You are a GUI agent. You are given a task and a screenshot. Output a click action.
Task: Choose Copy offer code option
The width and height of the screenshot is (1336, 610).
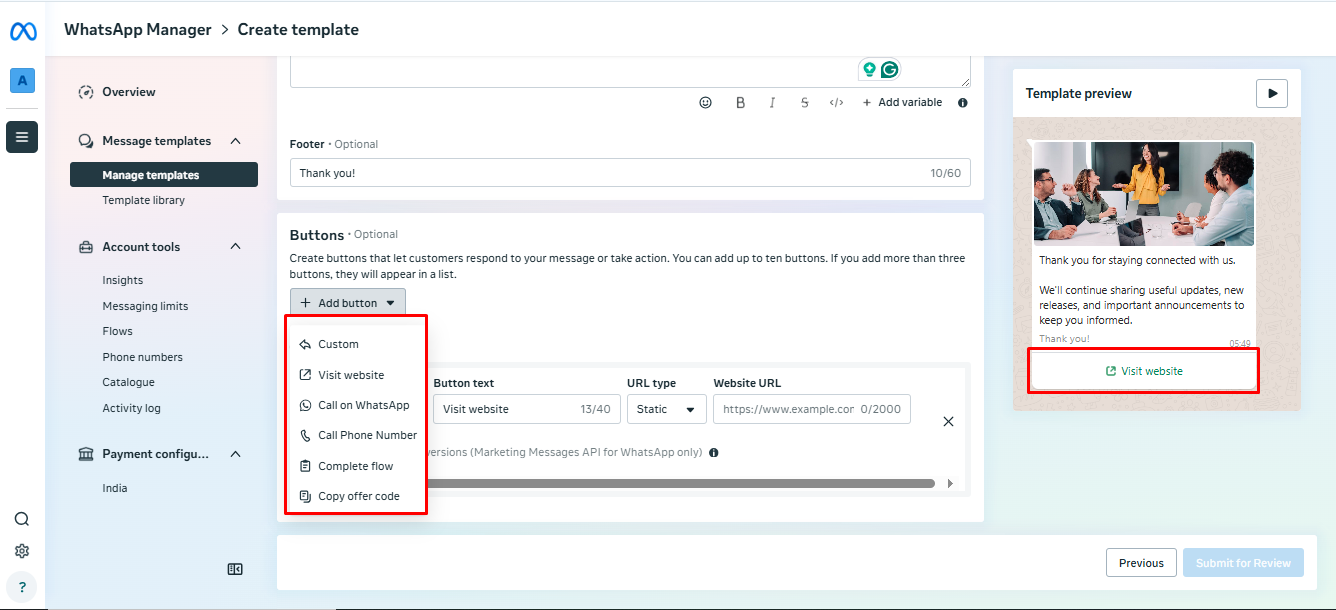point(356,496)
